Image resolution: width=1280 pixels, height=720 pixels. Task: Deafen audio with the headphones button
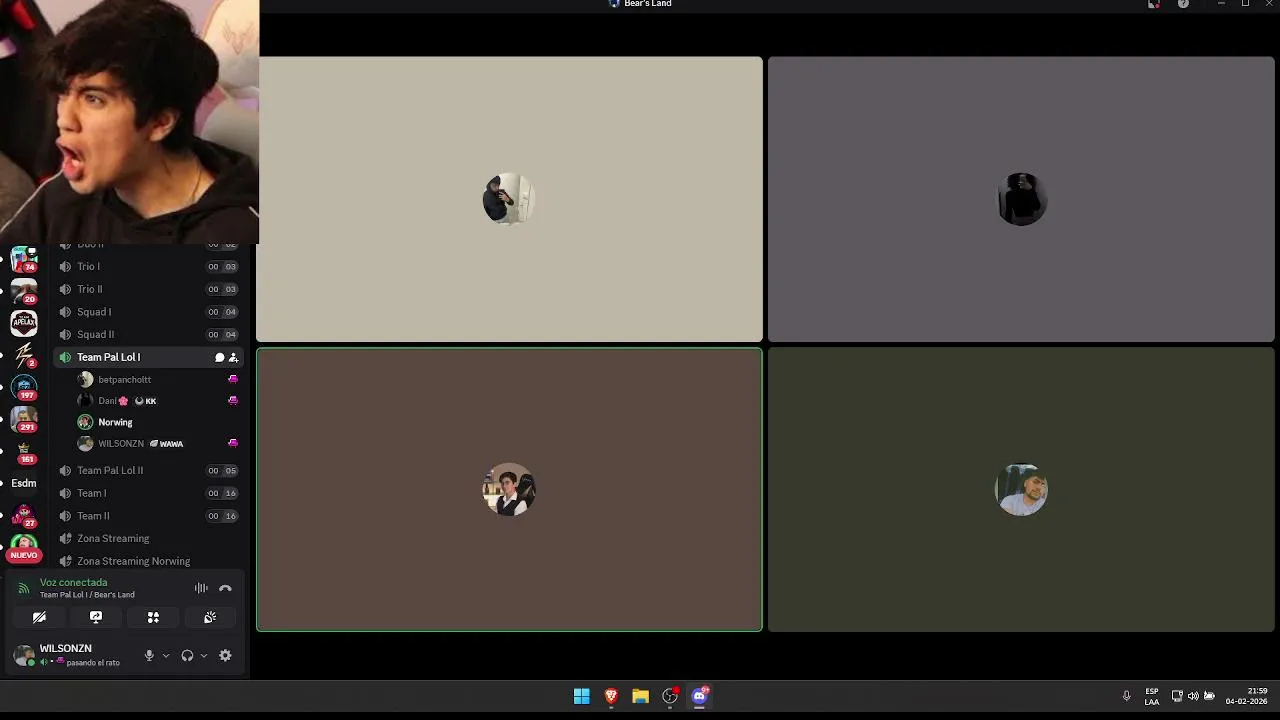[187, 655]
